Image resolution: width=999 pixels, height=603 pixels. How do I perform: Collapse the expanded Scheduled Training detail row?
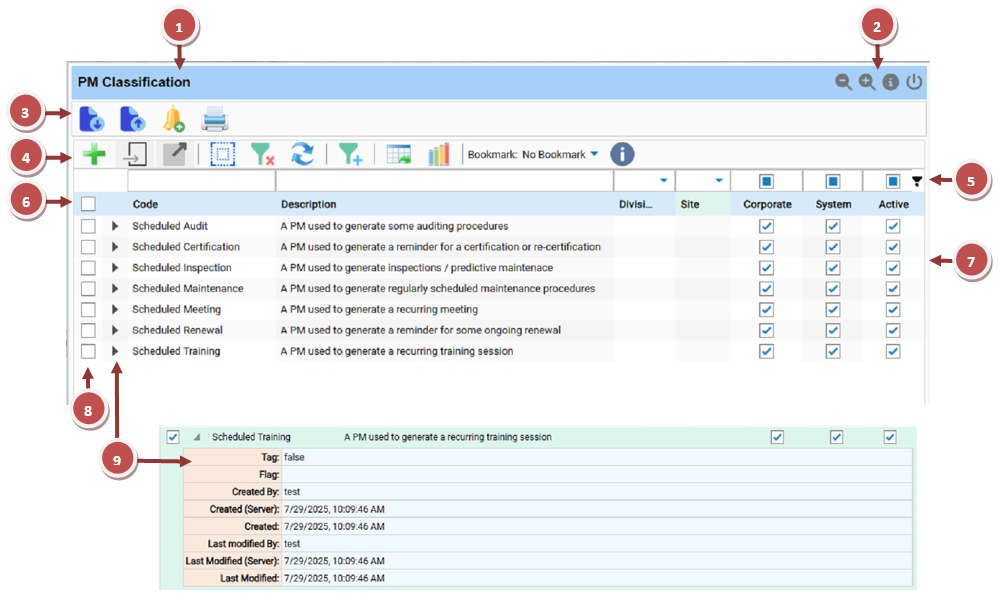197,437
